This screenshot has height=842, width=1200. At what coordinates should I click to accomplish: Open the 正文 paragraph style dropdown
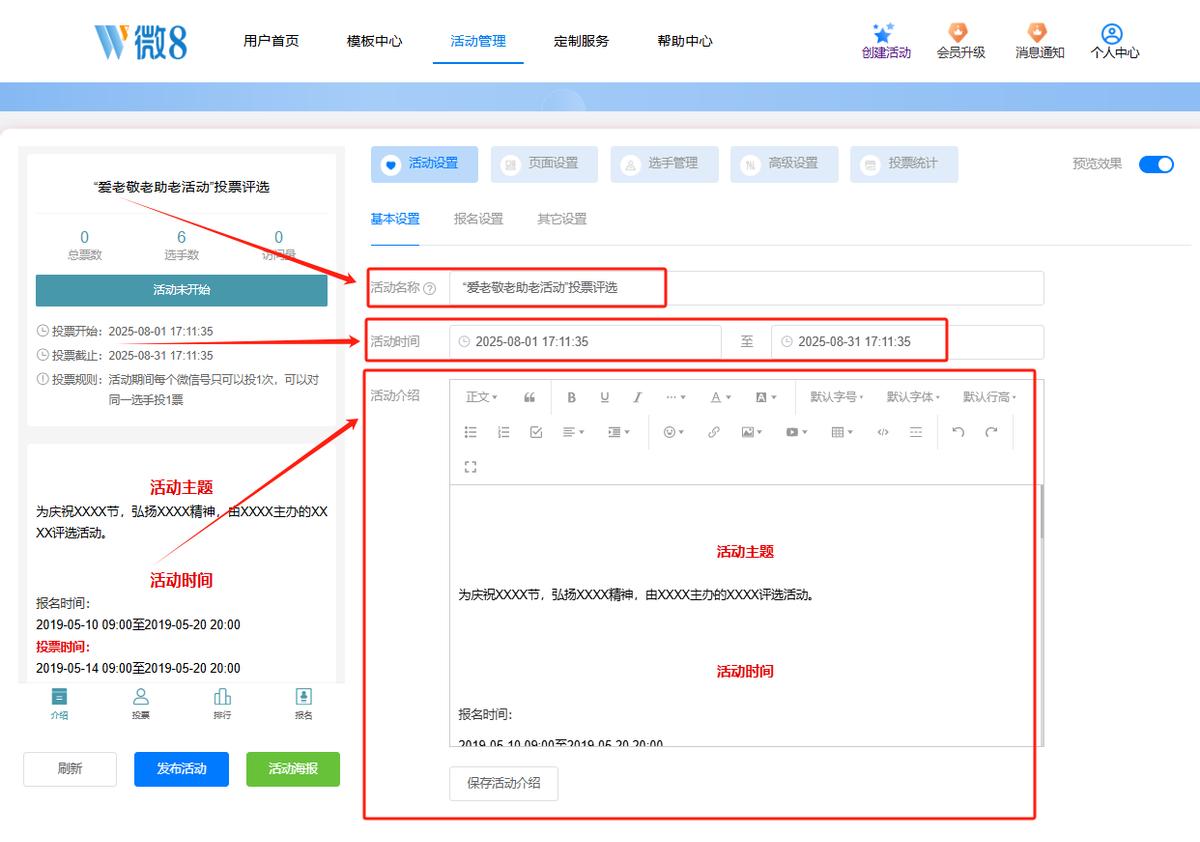click(x=482, y=397)
